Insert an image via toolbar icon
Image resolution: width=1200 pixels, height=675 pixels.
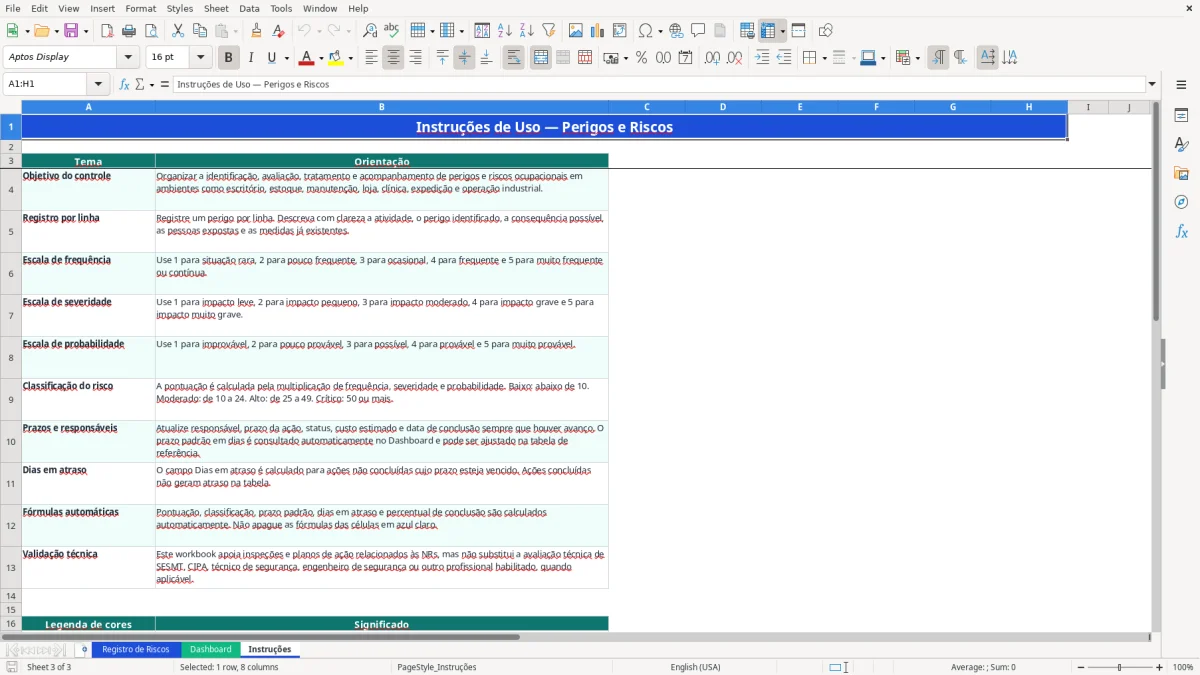tap(576, 31)
